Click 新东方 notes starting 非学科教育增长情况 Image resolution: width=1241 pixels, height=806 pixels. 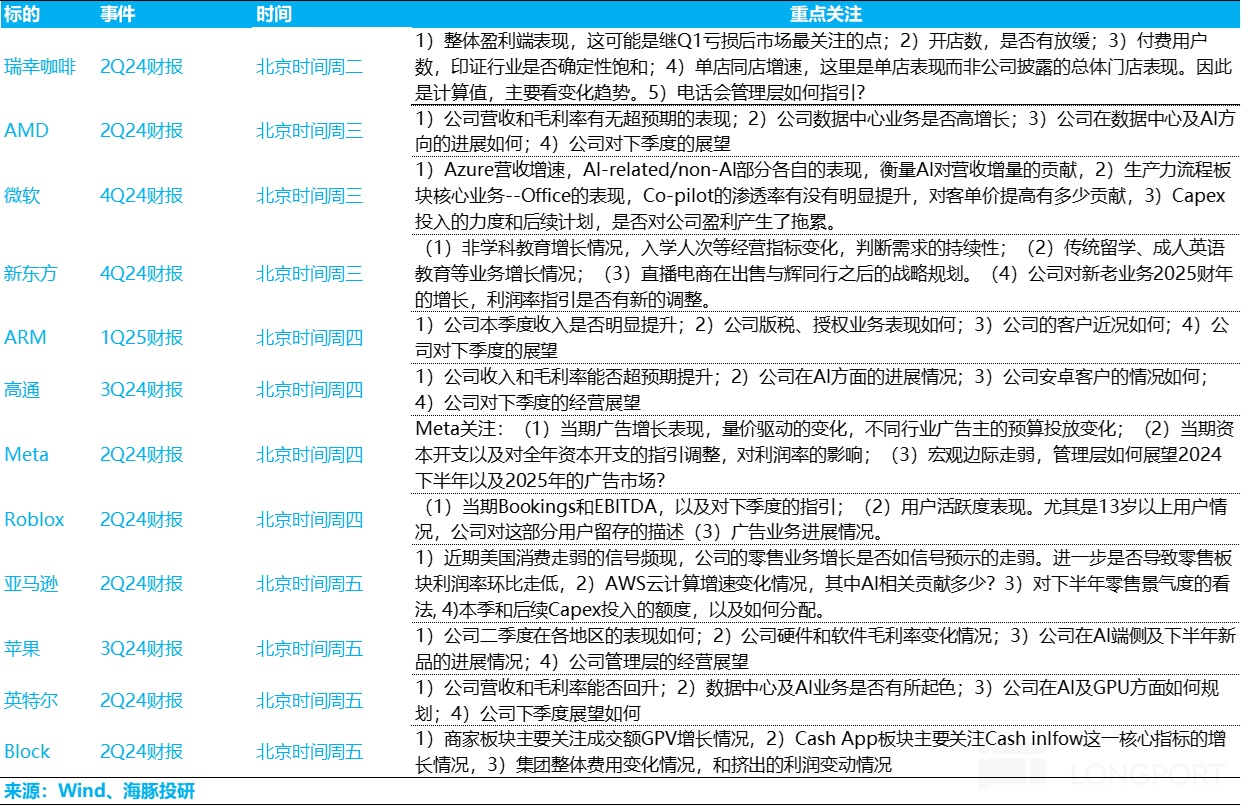tap(825, 273)
